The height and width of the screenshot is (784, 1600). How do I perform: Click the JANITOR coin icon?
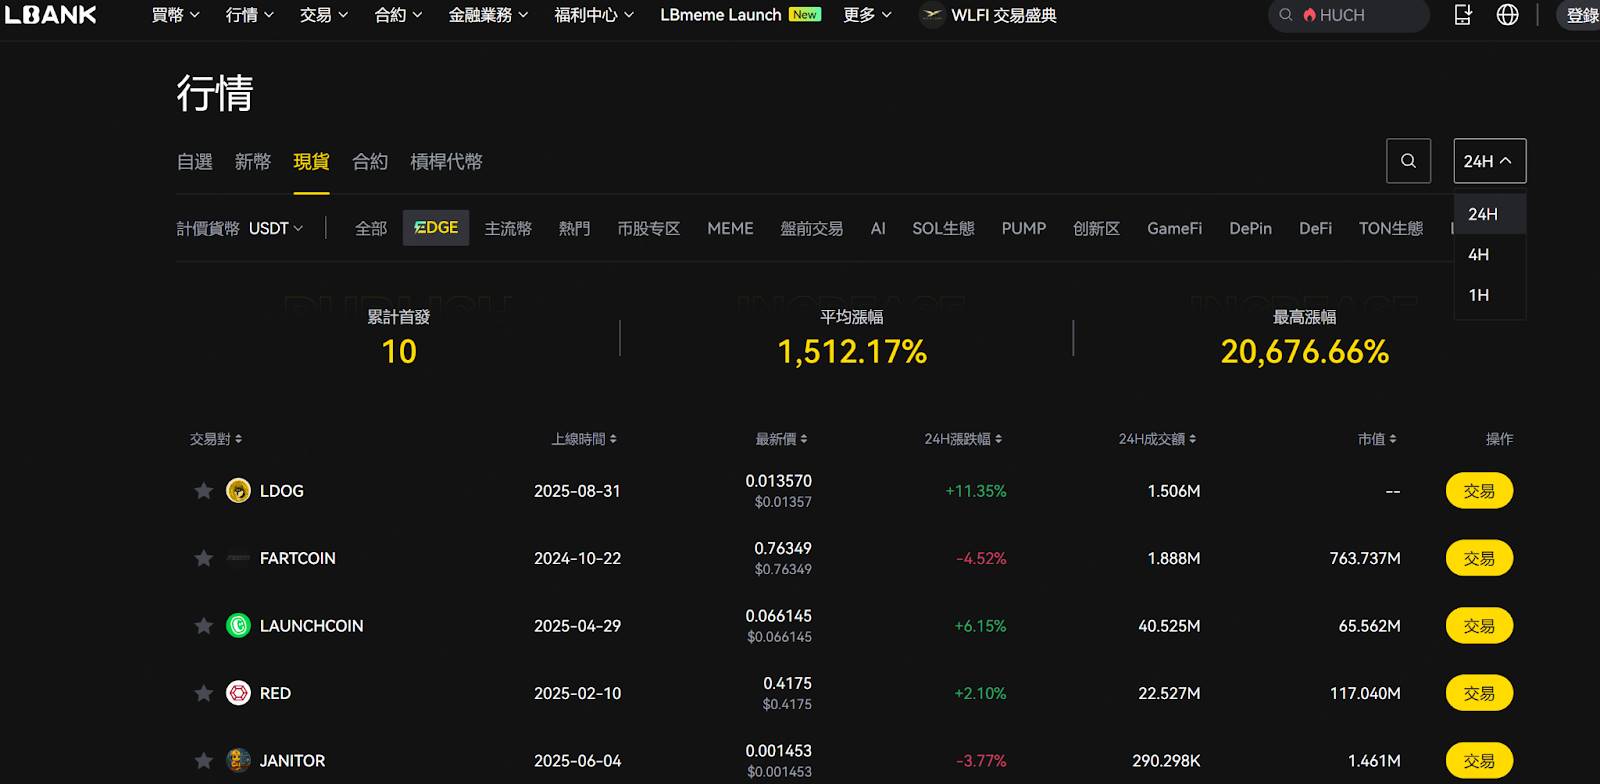pyautogui.click(x=238, y=761)
